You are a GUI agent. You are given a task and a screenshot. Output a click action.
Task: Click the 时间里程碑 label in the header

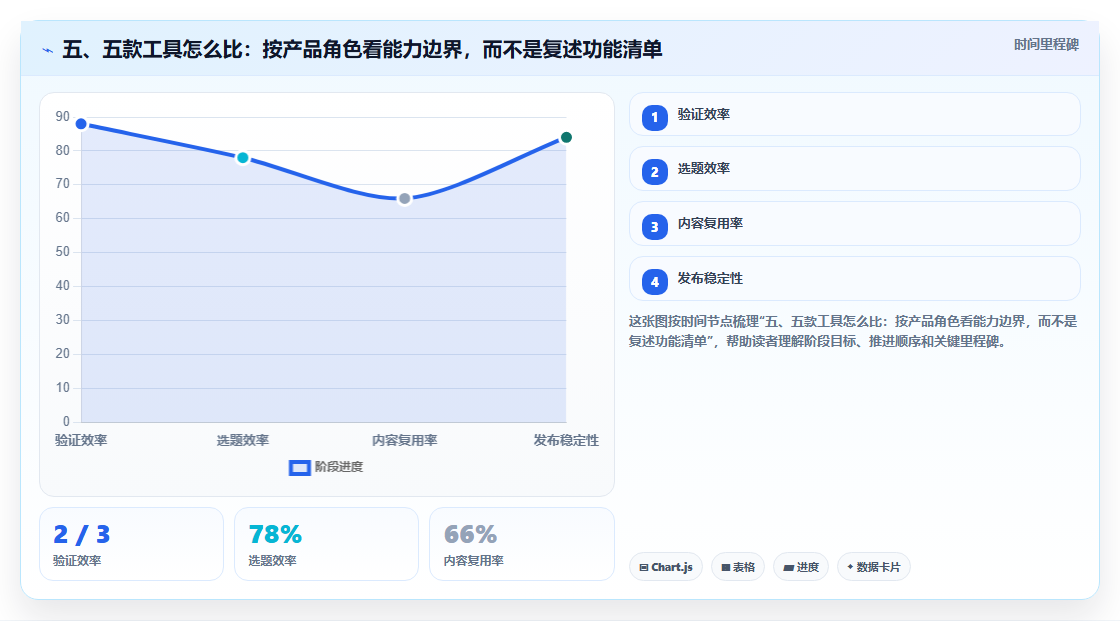point(1046,44)
